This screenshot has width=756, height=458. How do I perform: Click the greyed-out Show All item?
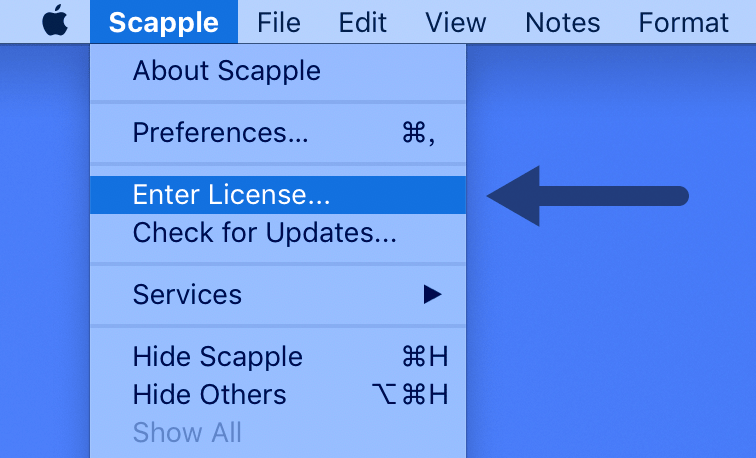tap(187, 432)
